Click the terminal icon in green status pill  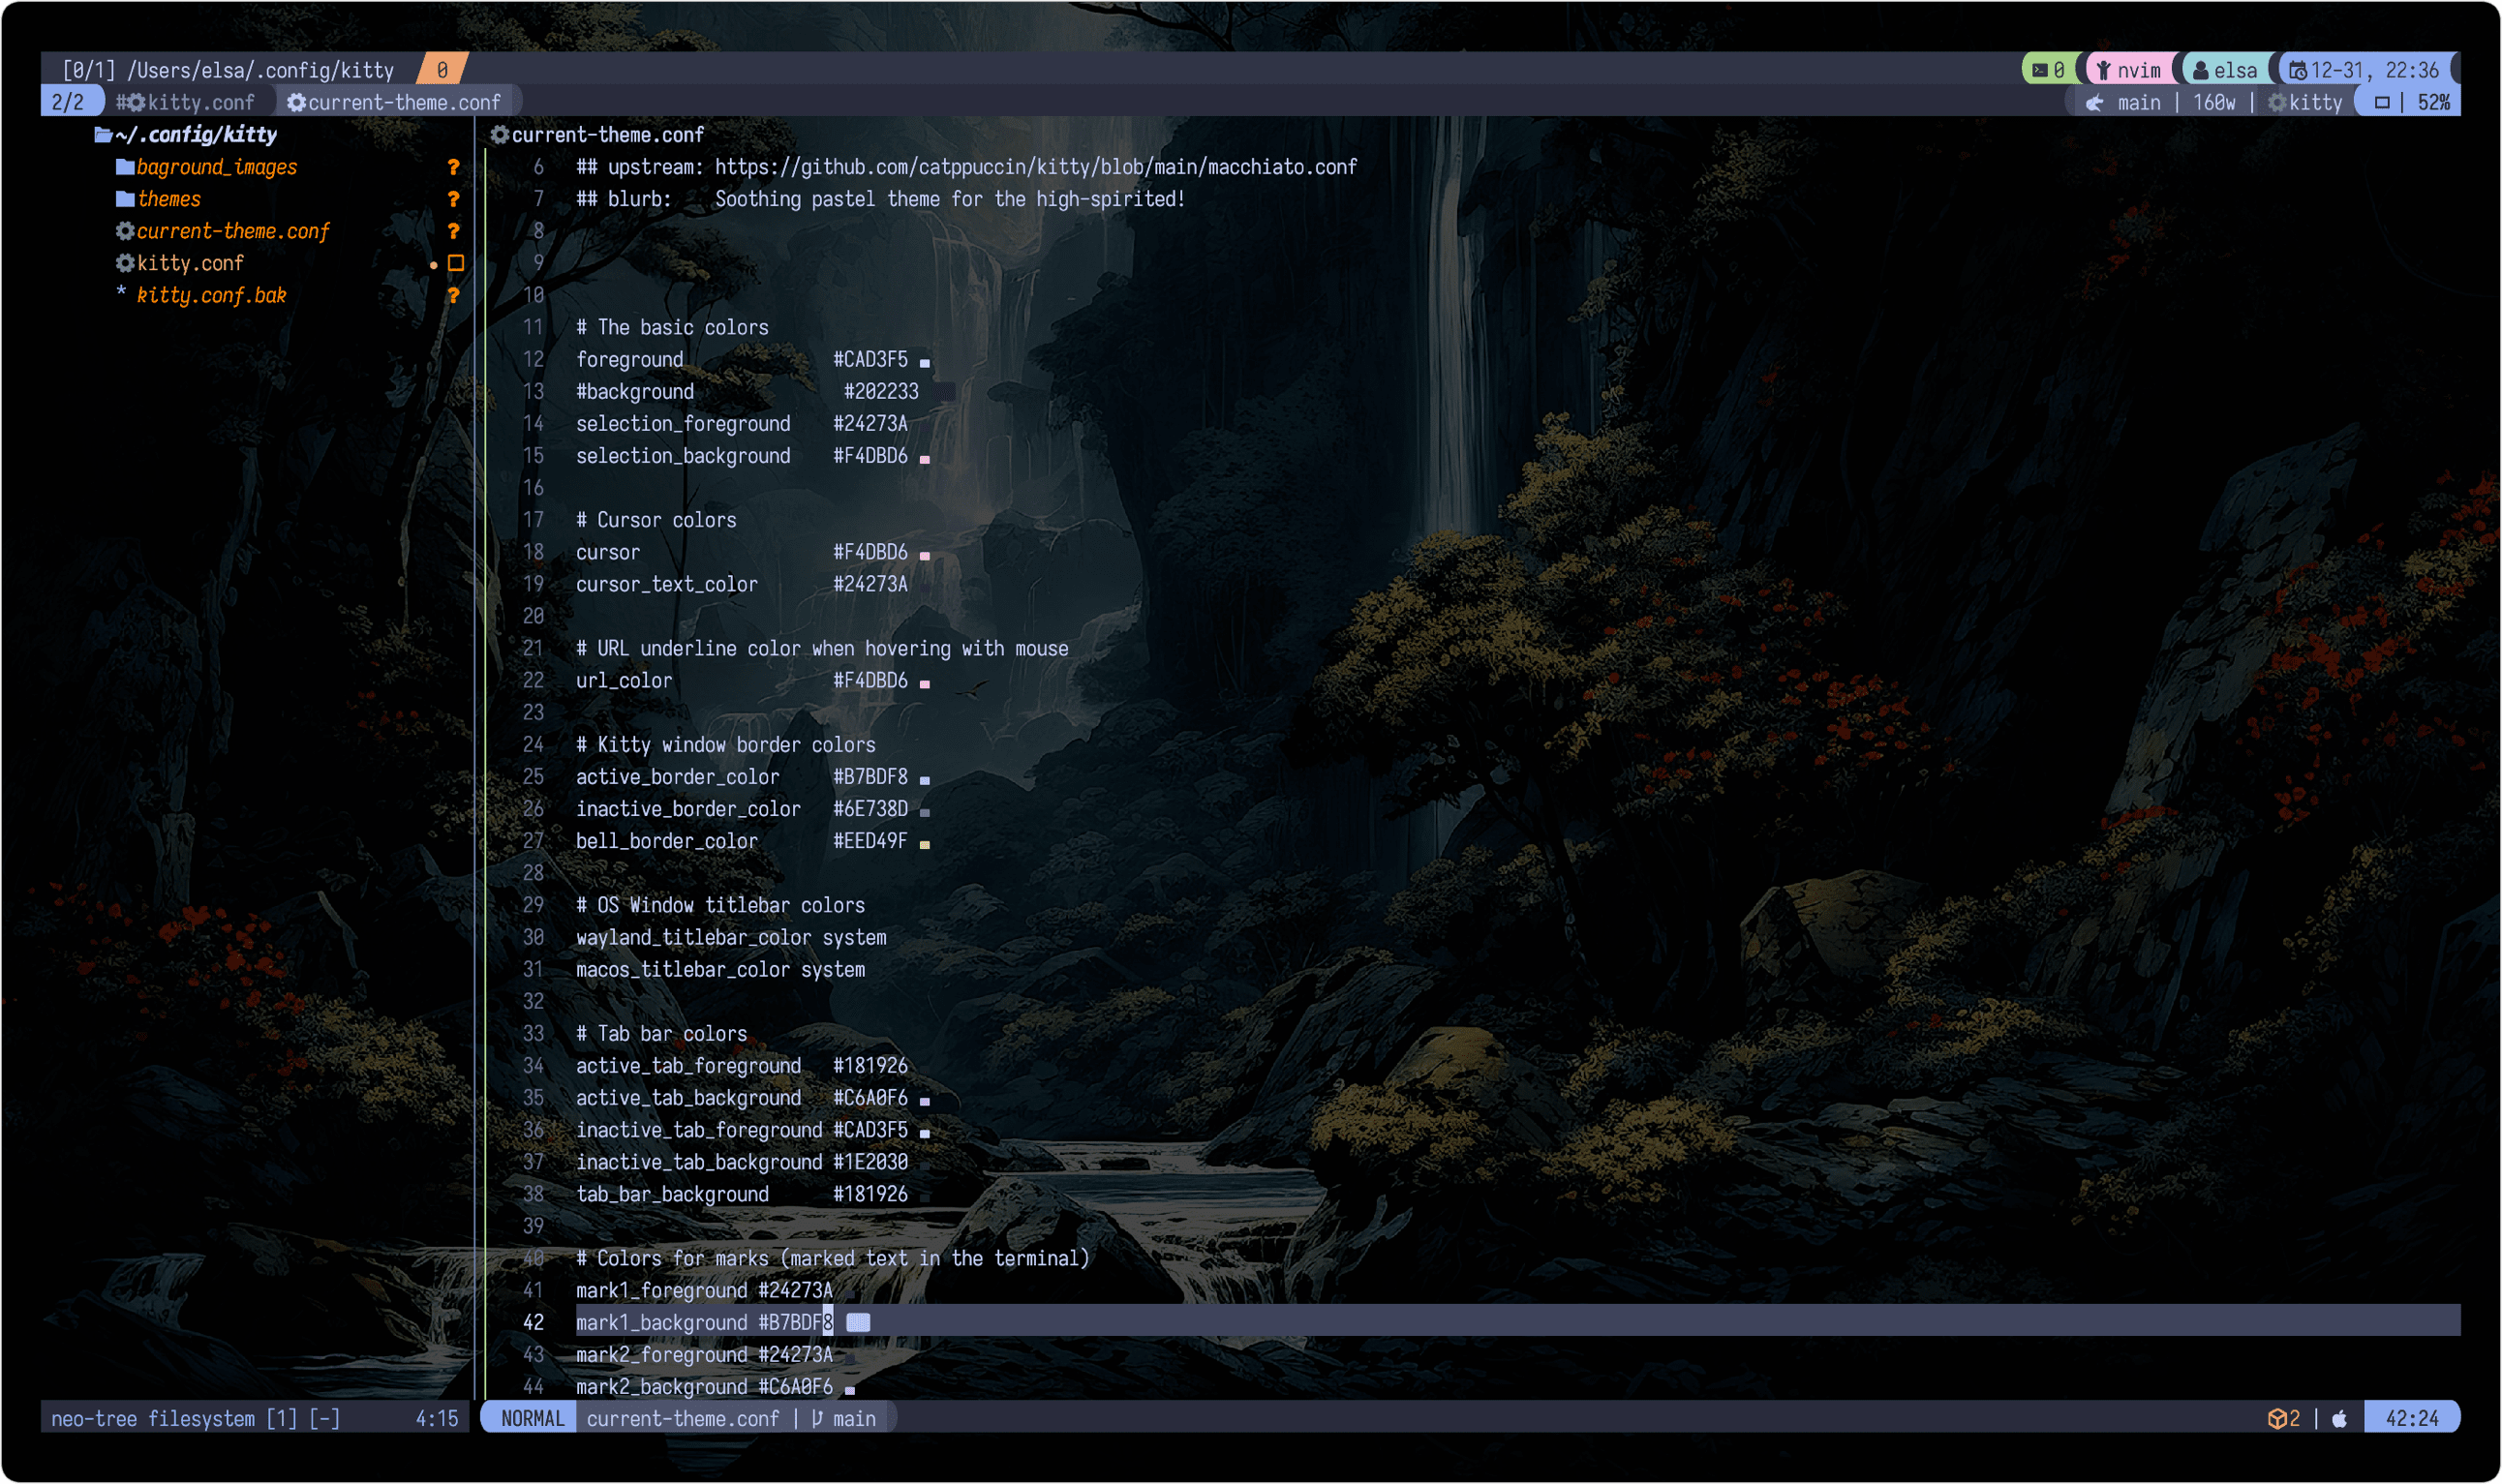[2039, 70]
